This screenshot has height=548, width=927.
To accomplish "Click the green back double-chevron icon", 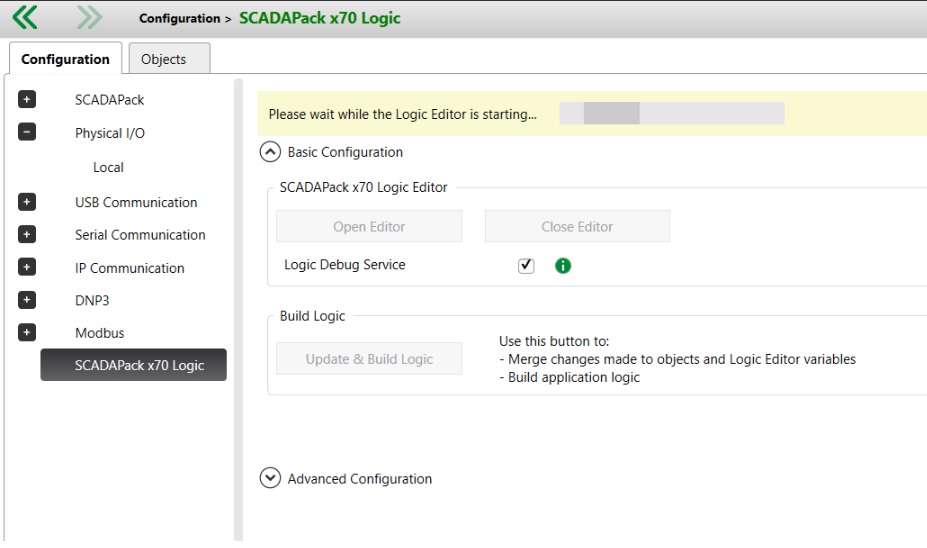I will (x=25, y=17).
